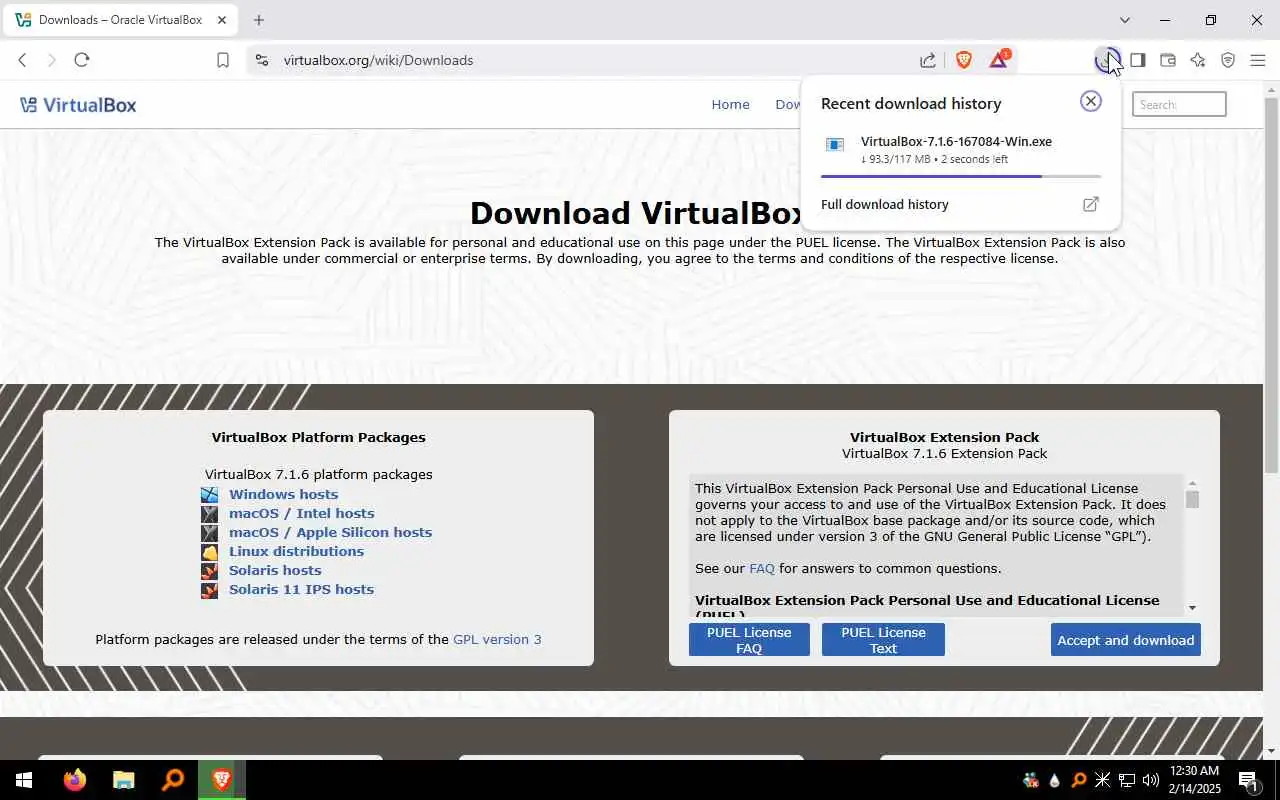Click the VirtualBox logo in header

78,105
